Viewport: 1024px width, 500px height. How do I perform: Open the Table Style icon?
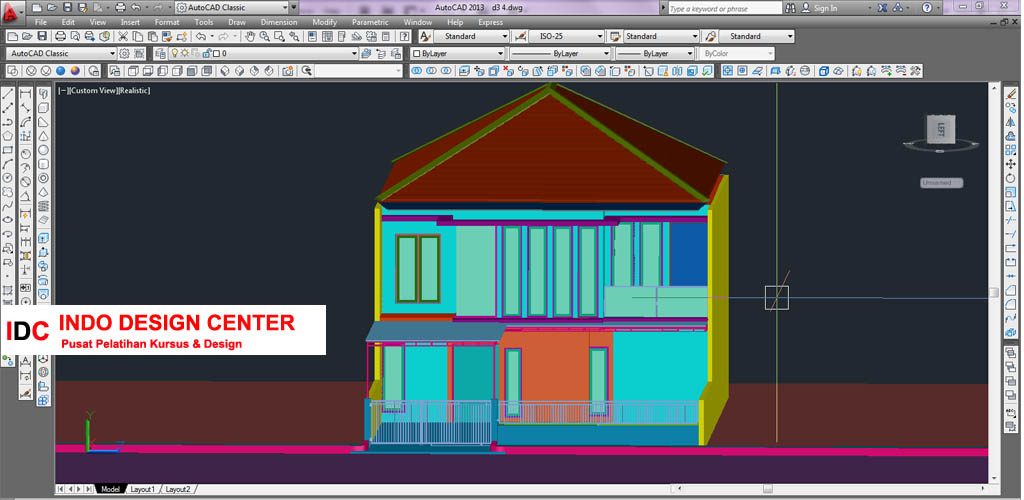[x=615, y=37]
